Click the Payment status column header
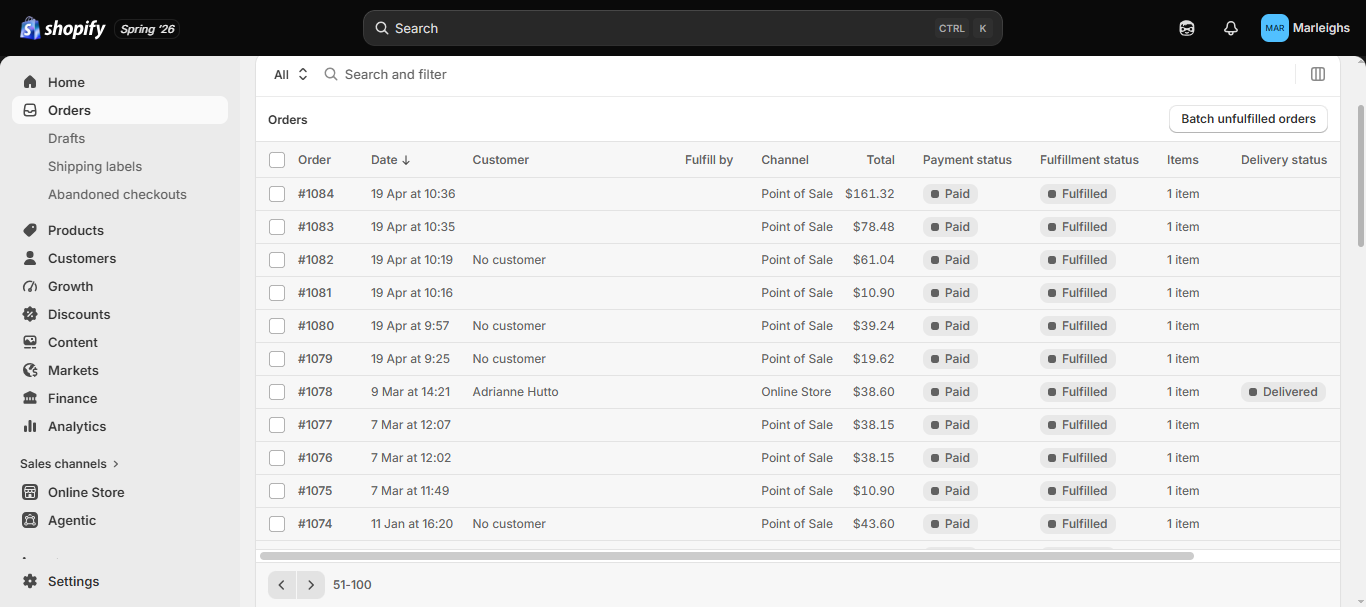 [x=967, y=160]
